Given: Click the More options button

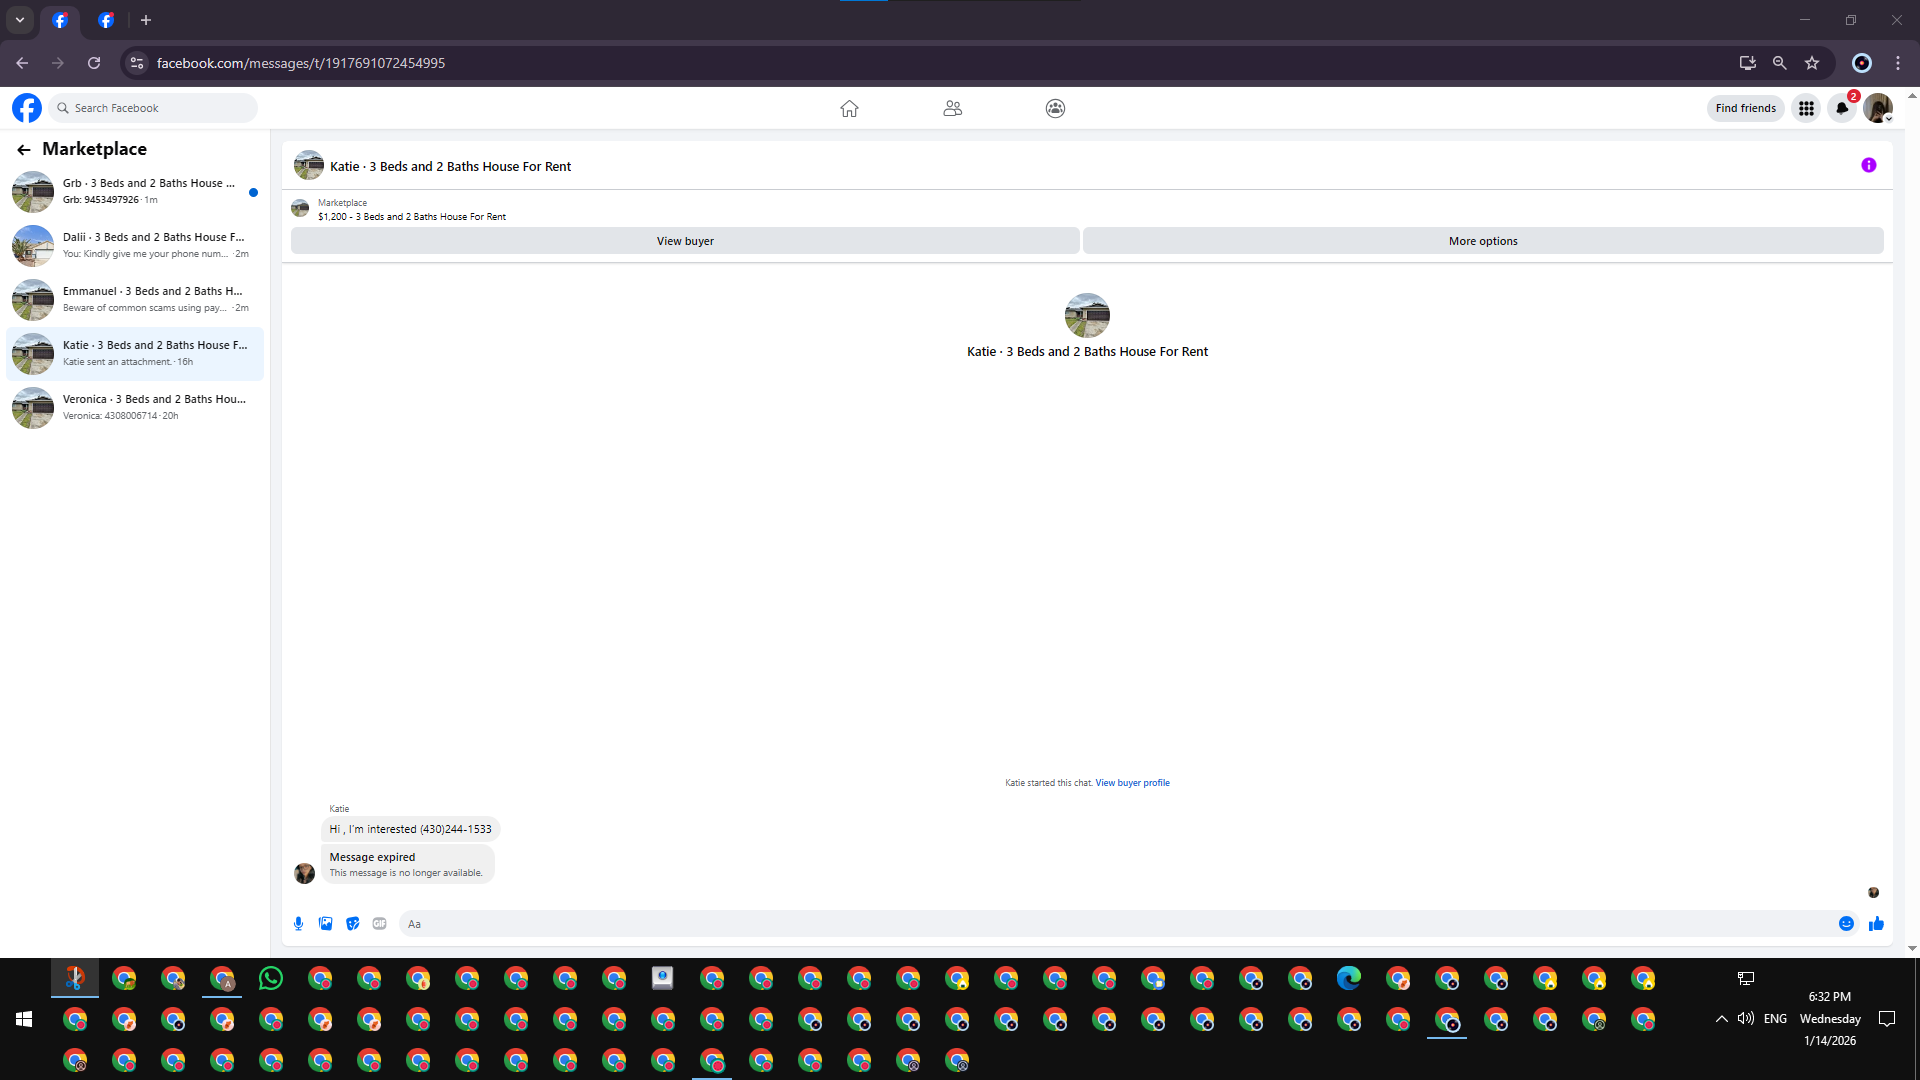Looking at the screenshot, I should [1482, 241].
